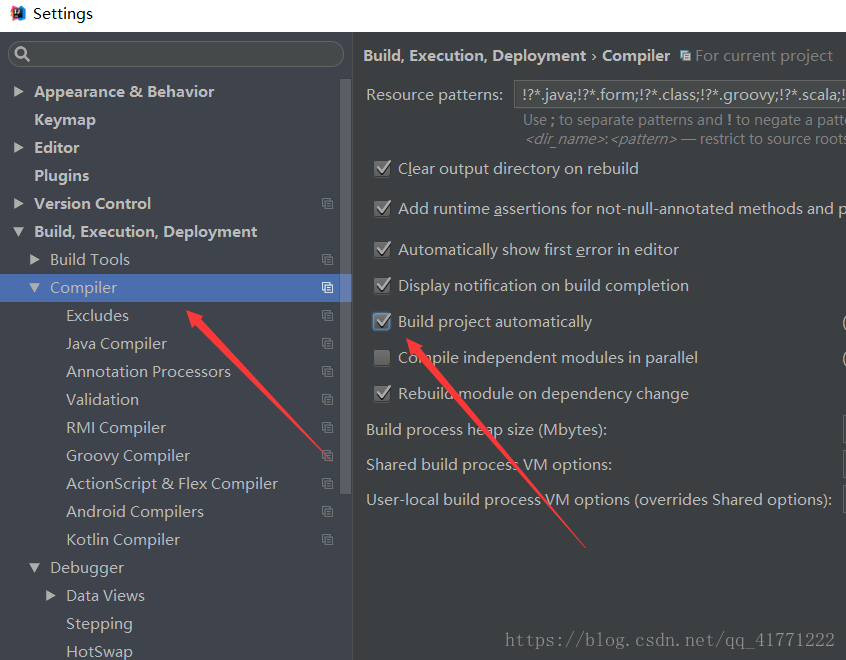Click the search magnifier icon in settings

(x=22, y=54)
